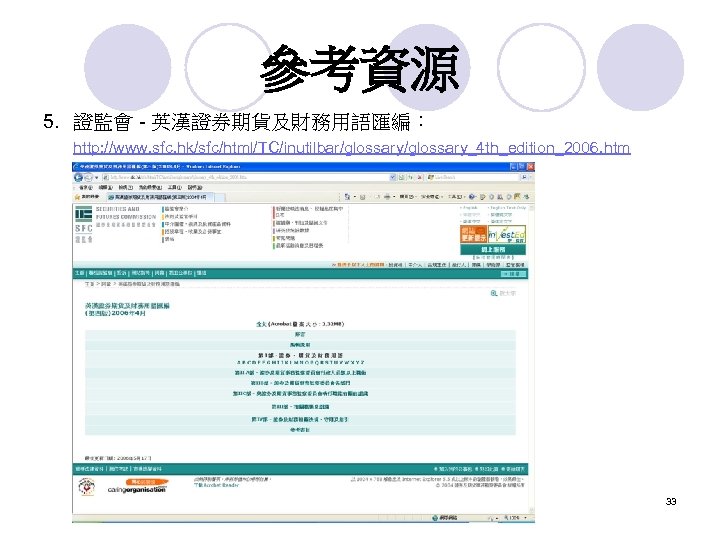Click the orange scam alert banner
The height and width of the screenshot is (540, 720).
473,234
